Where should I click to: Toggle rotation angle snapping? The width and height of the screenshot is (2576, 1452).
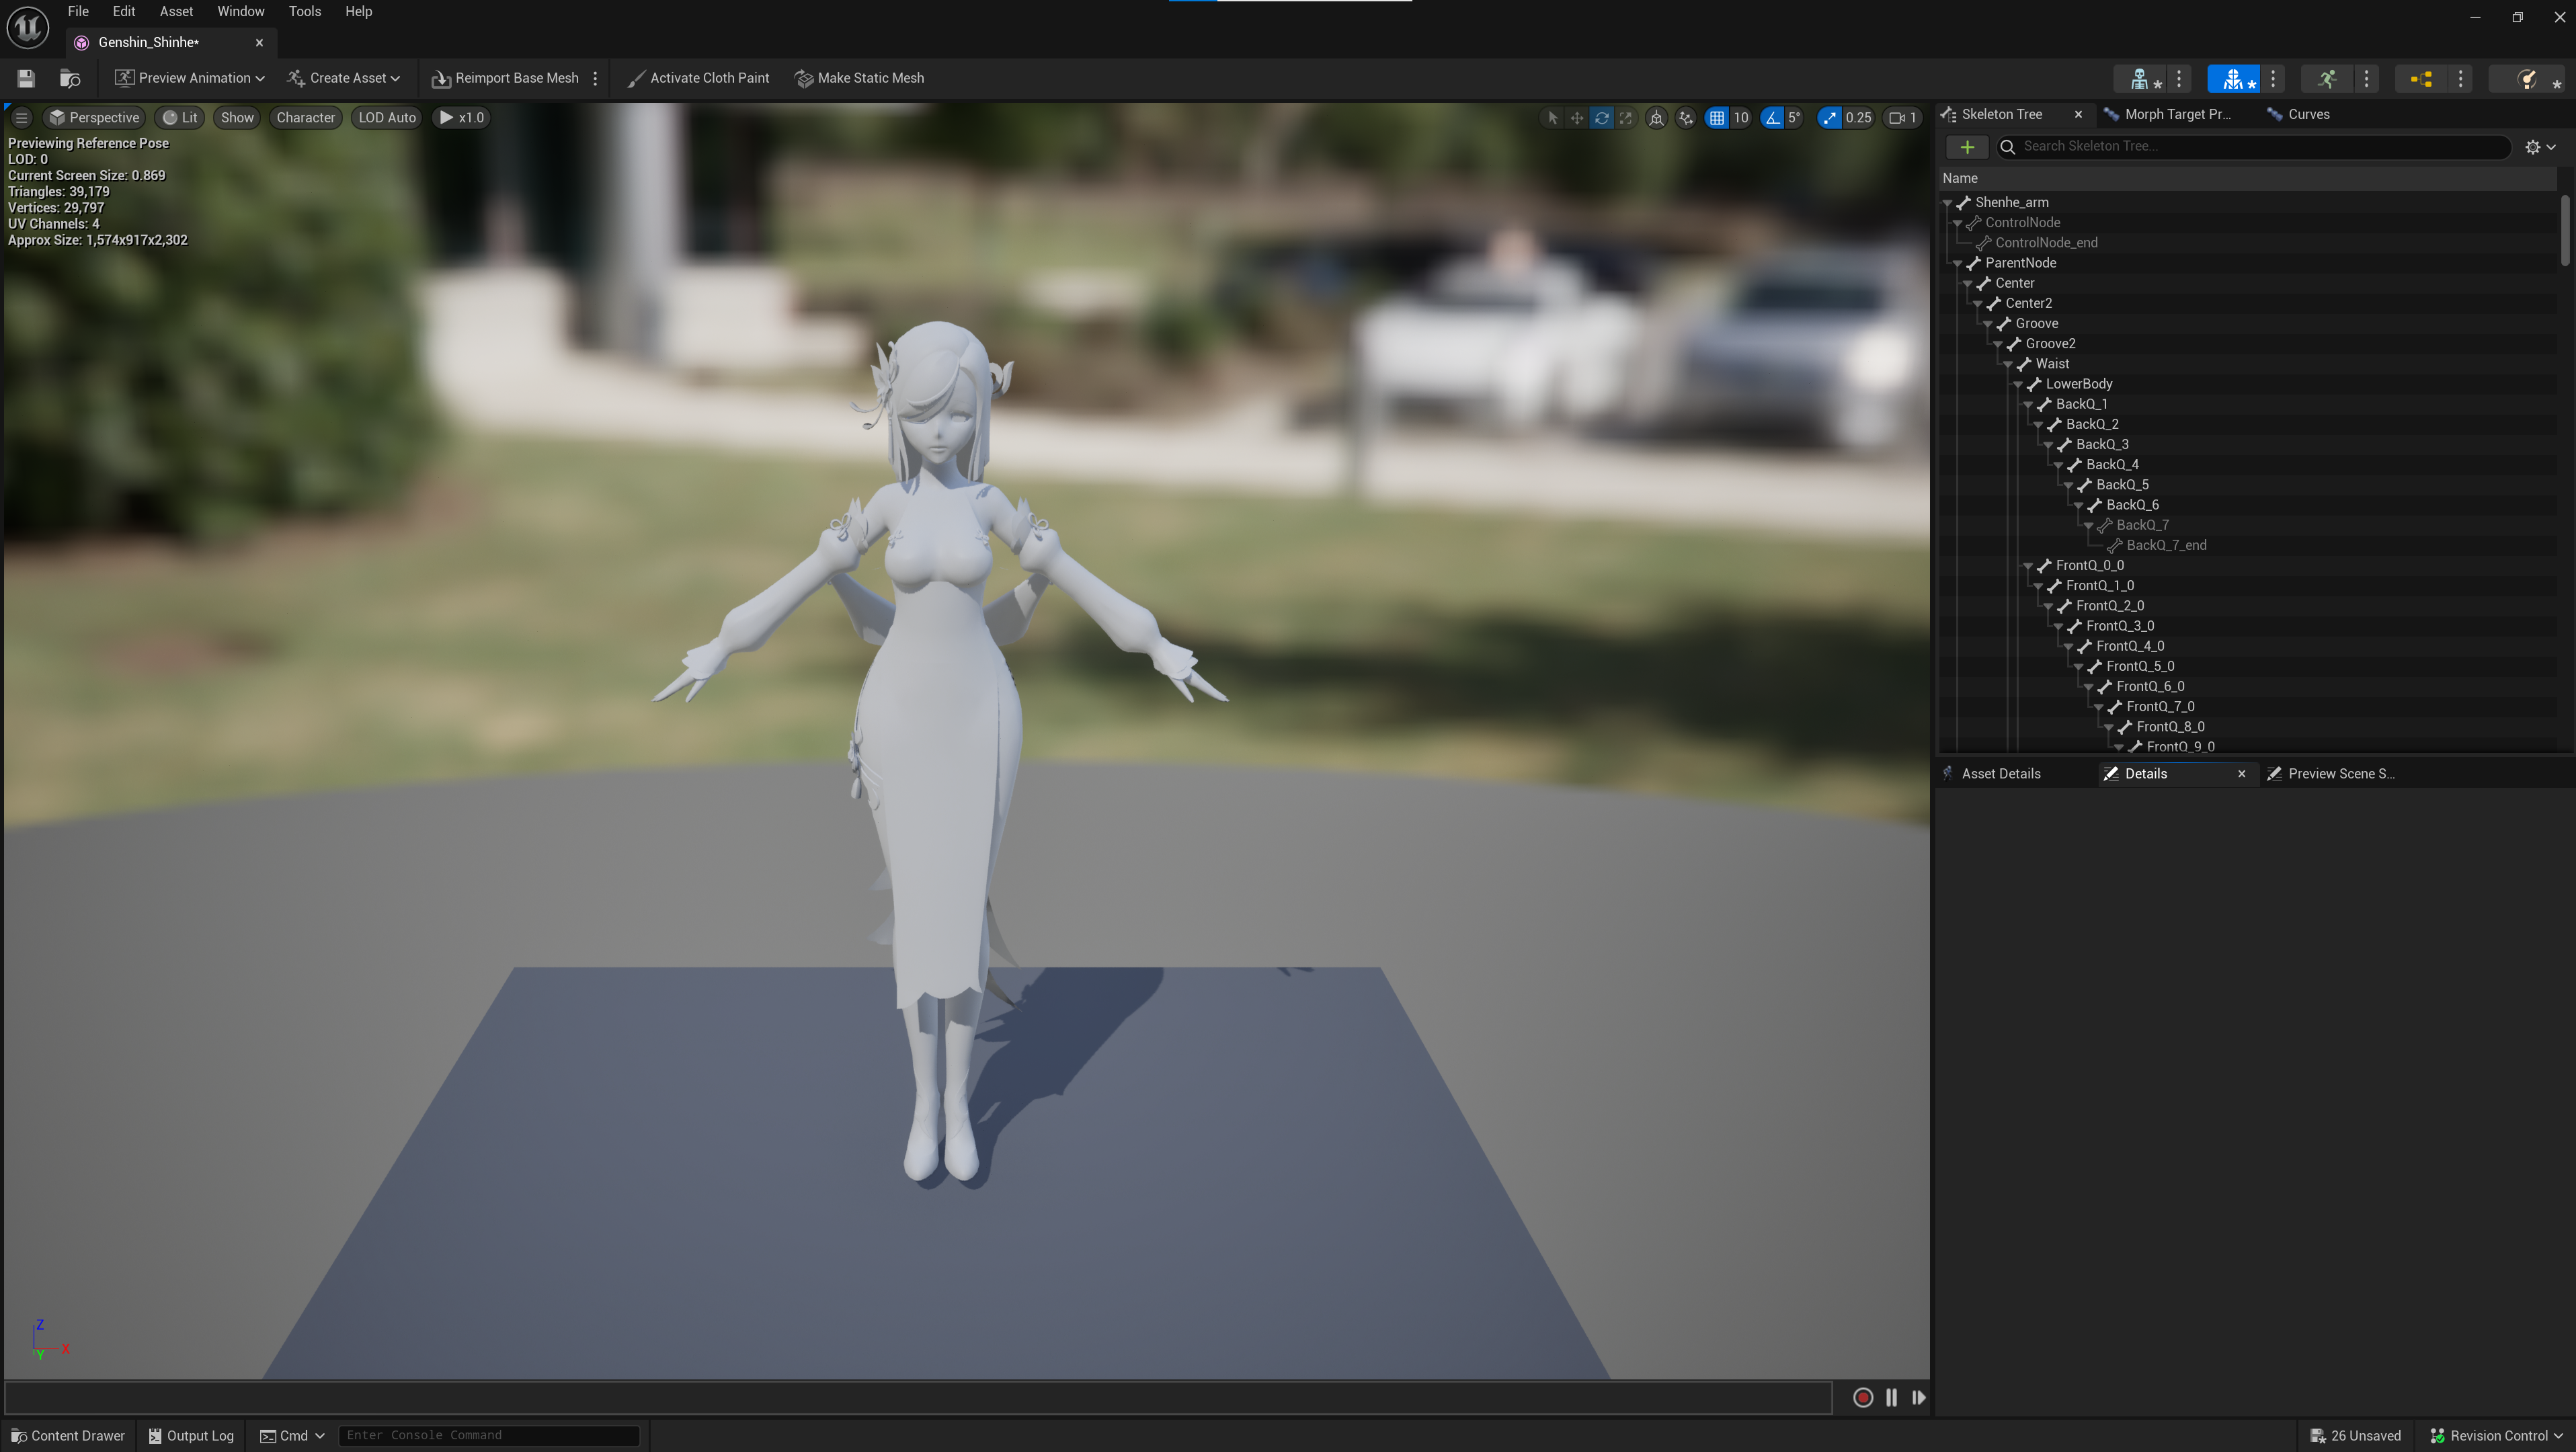[x=1772, y=117]
